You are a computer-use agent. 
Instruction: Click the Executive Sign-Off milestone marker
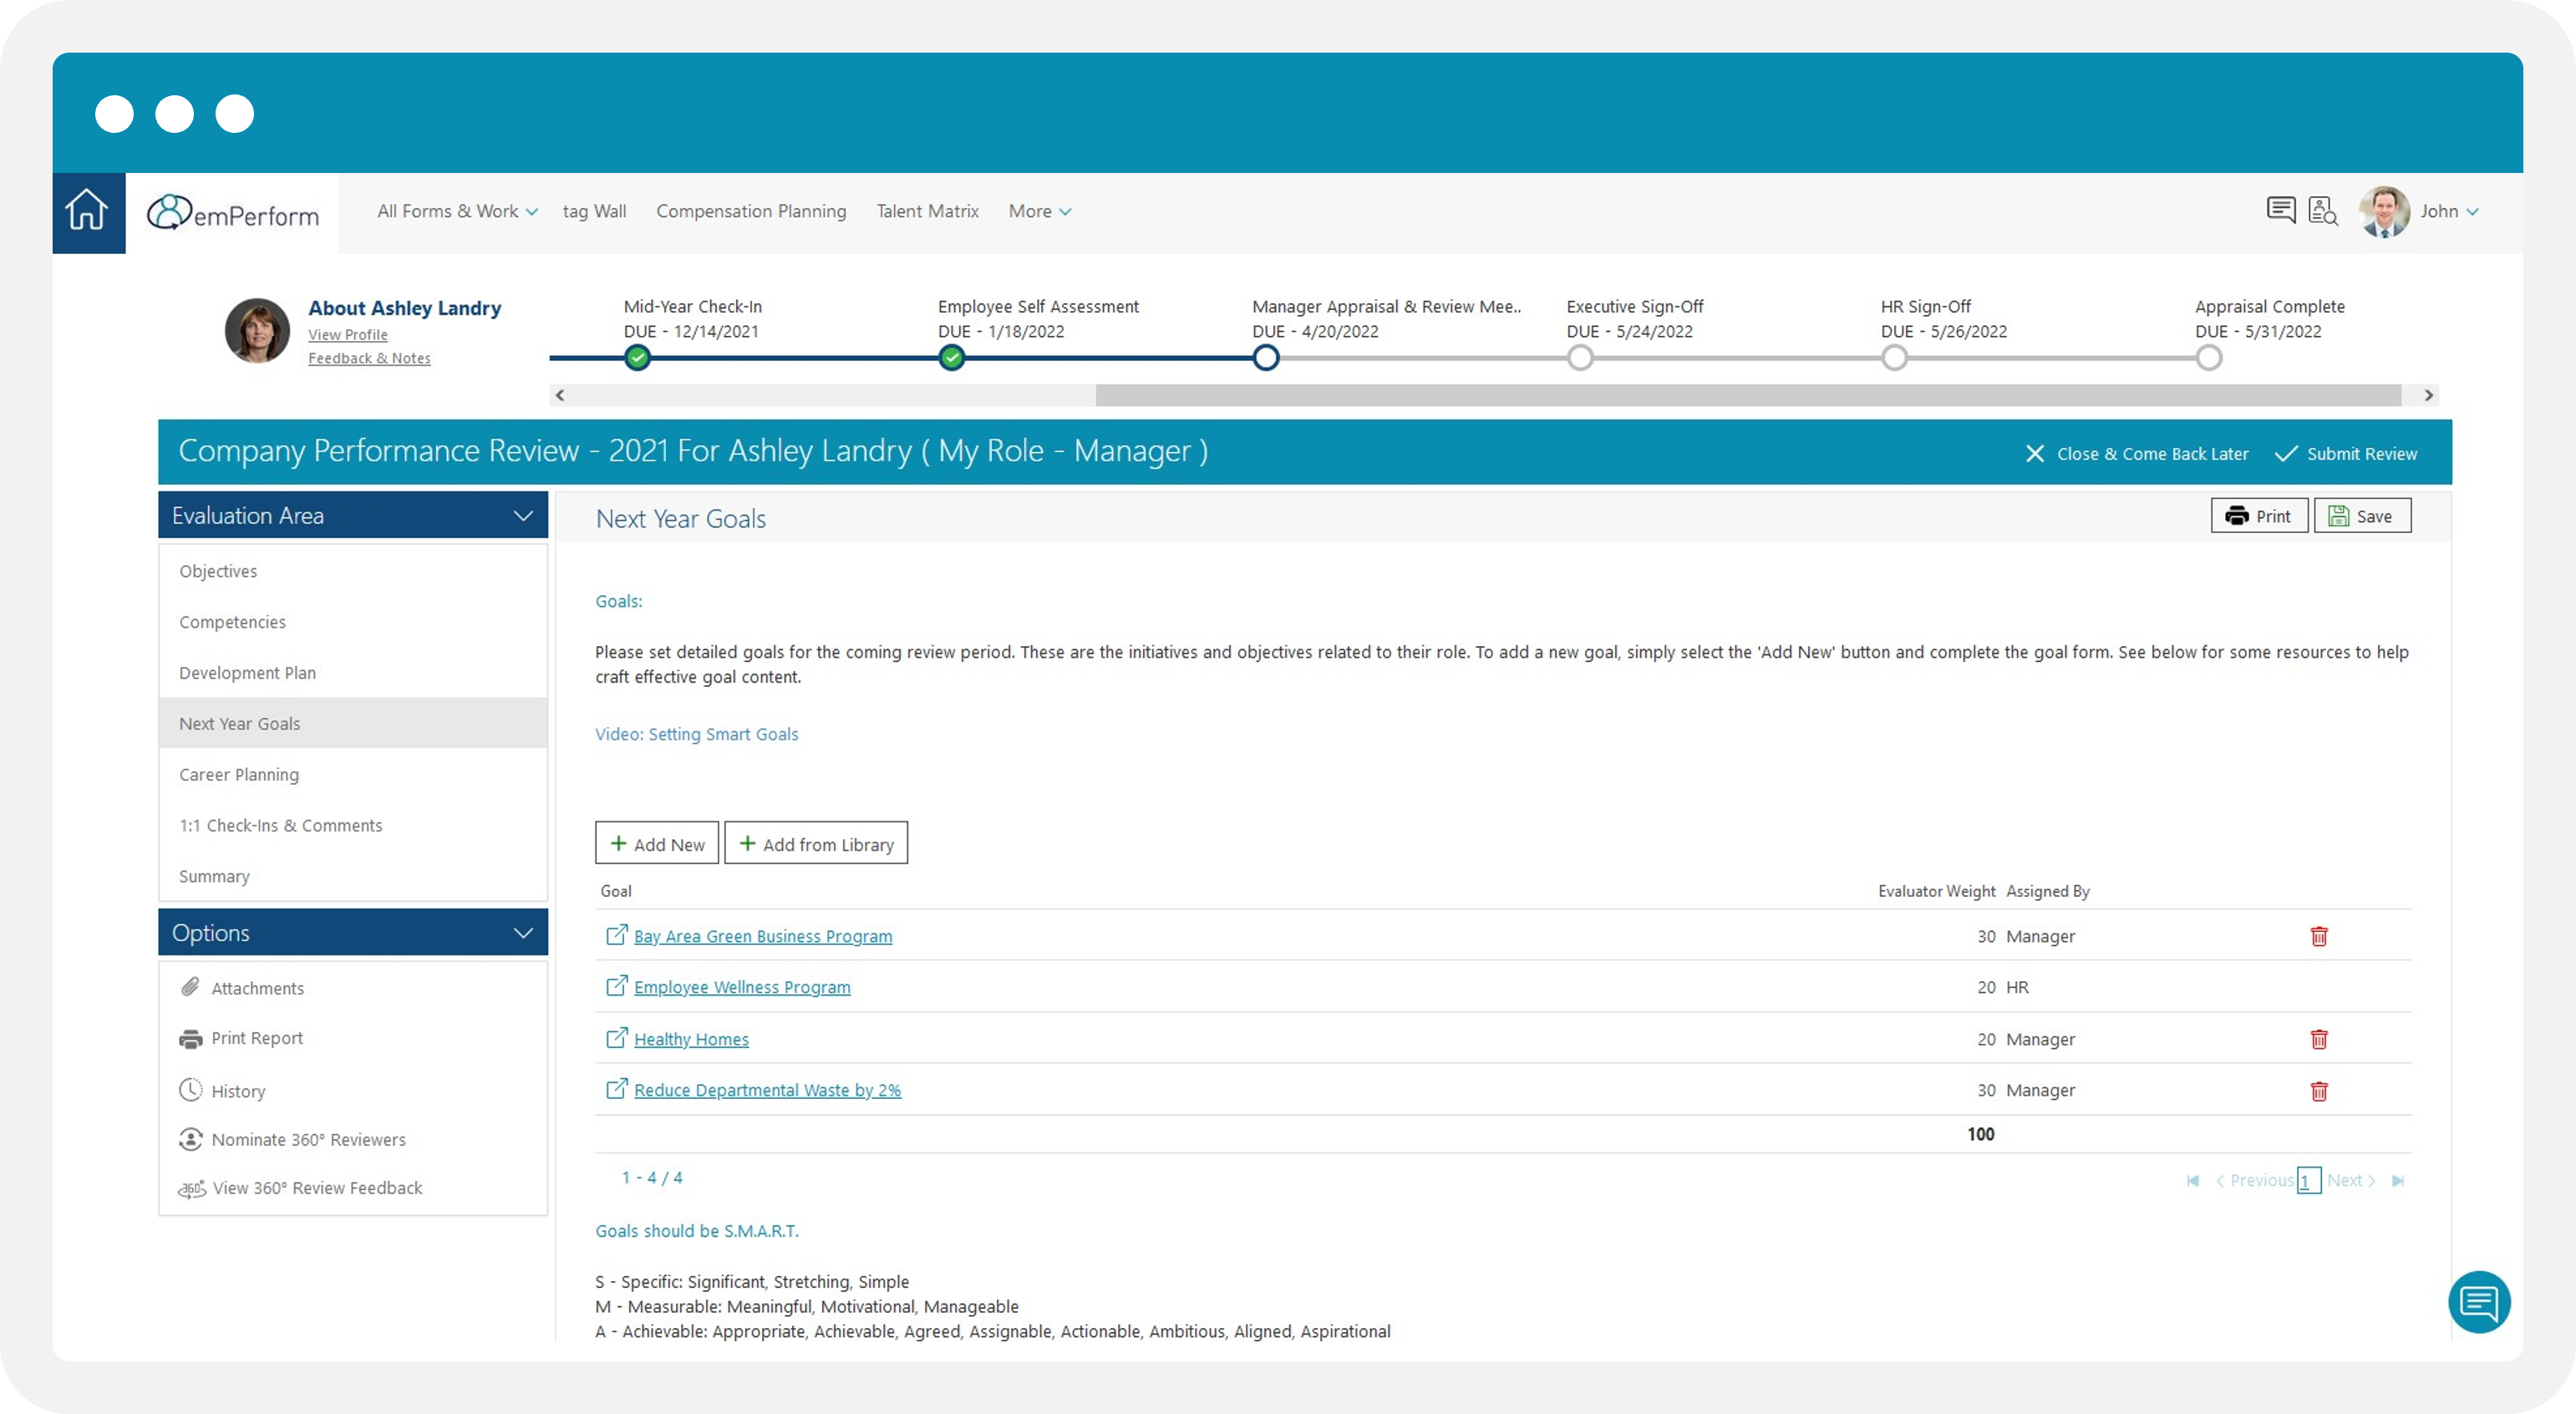point(1580,357)
